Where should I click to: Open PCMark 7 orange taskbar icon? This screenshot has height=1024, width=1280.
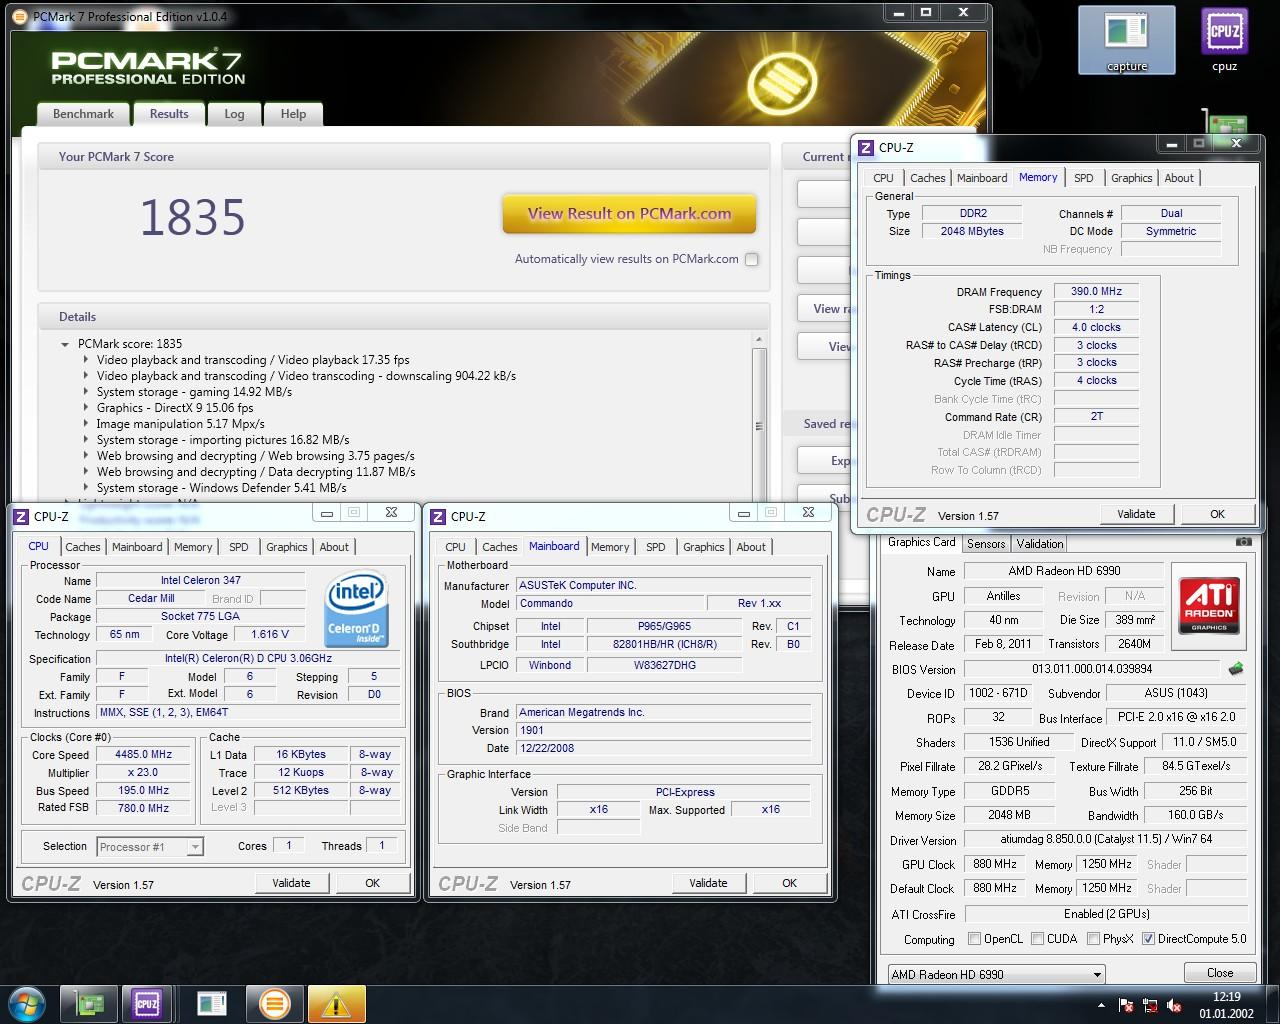[274, 1003]
